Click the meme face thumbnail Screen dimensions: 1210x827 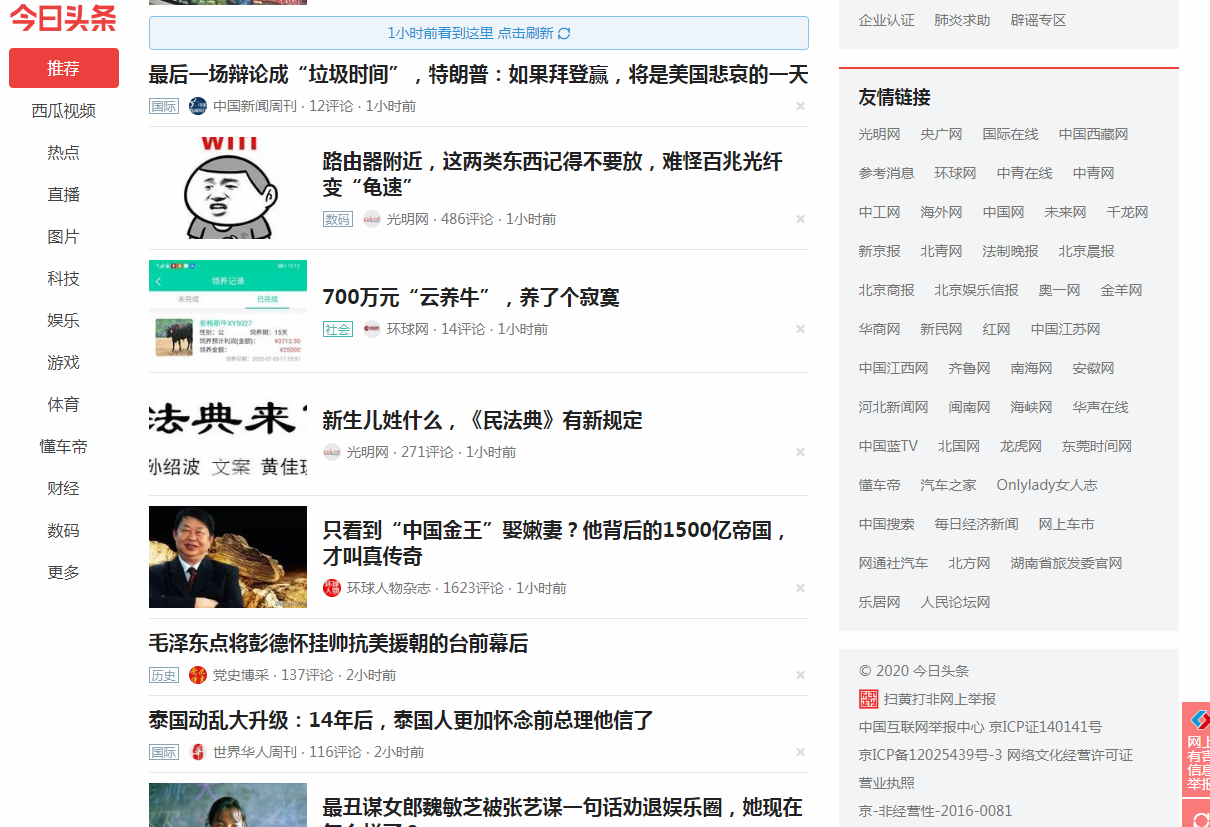point(228,188)
